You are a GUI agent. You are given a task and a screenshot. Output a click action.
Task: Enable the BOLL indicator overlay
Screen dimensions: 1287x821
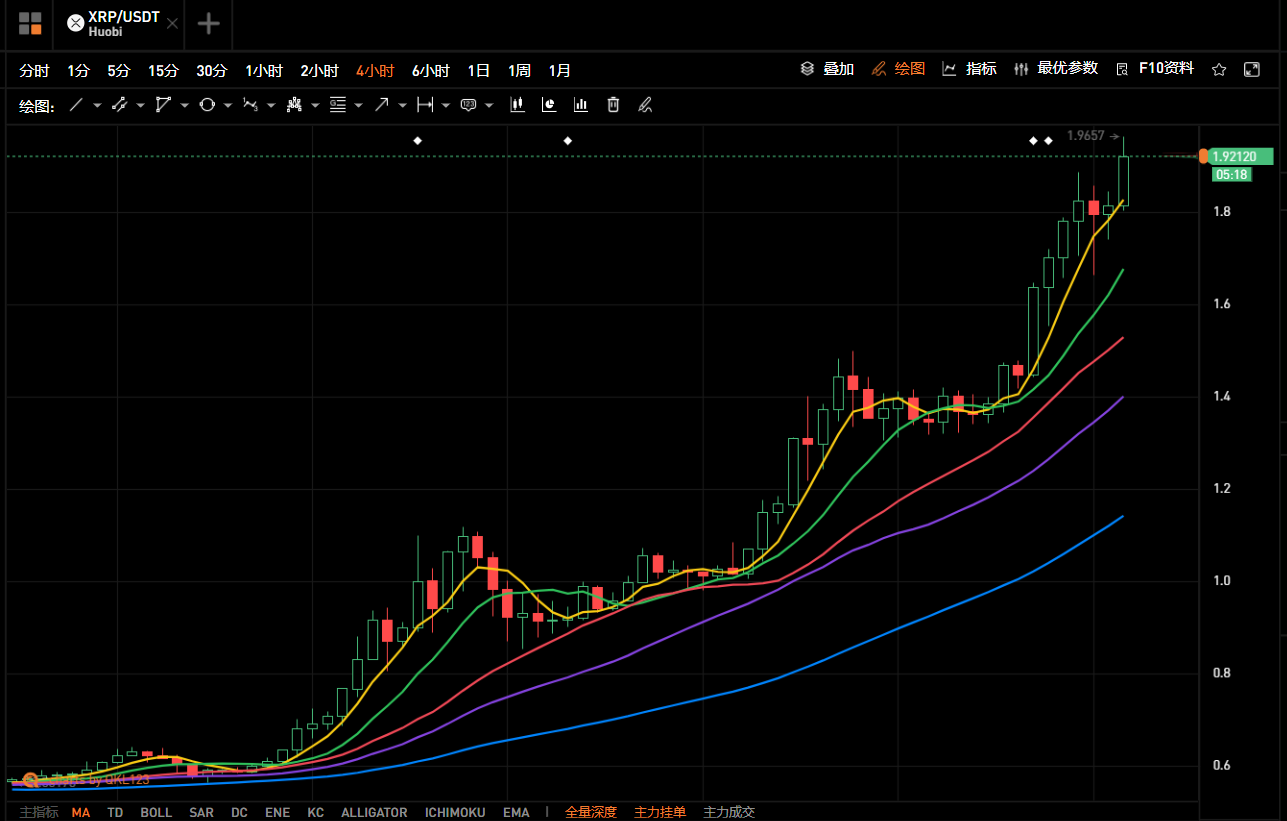(x=156, y=812)
